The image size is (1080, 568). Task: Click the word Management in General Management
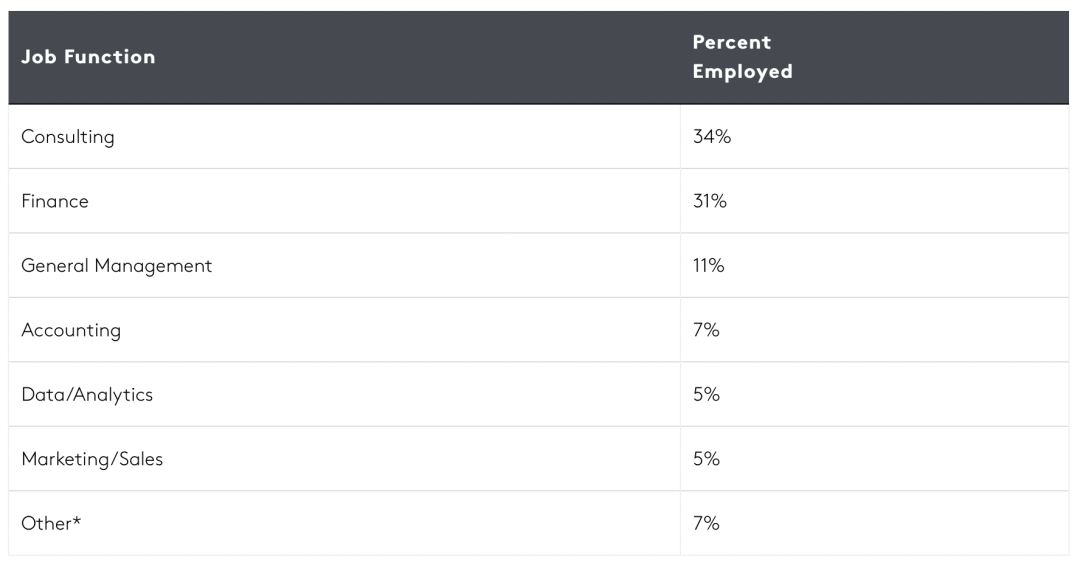click(x=154, y=266)
